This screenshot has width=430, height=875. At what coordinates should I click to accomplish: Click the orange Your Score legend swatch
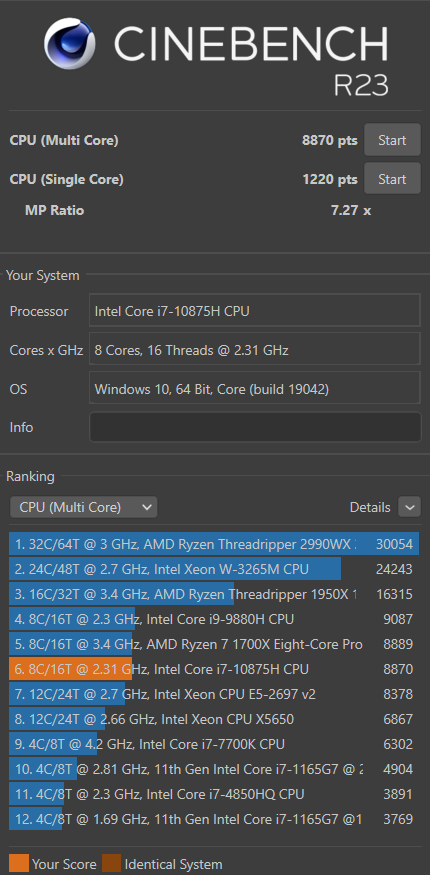[19, 864]
